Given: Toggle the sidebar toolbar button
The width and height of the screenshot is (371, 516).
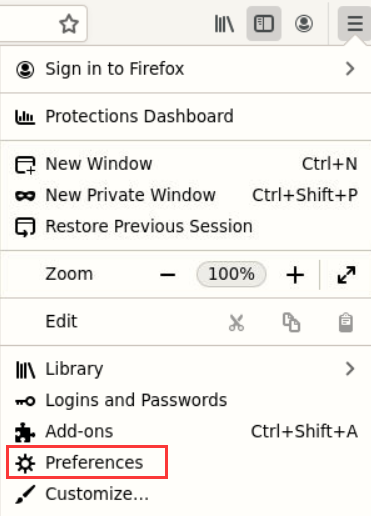Looking at the screenshot, I should [264, 24].
